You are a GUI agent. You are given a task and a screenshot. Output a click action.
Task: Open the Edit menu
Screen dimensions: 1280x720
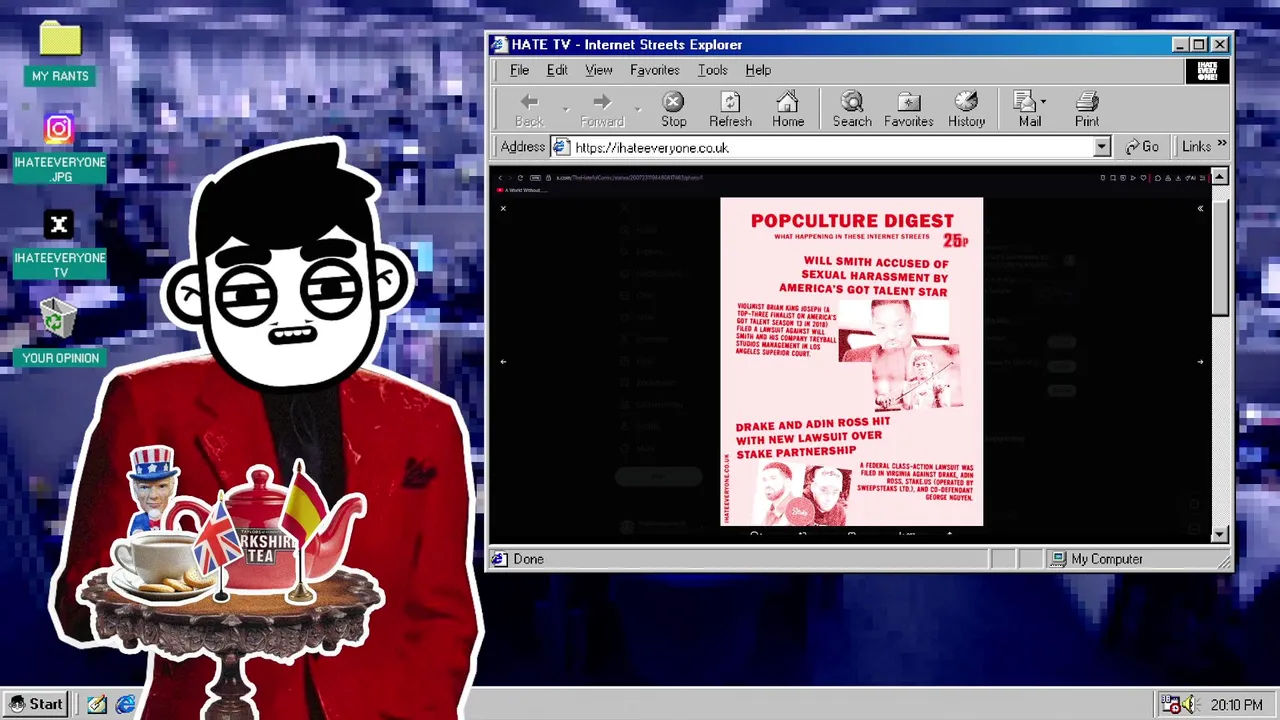[x=557, y=70]
